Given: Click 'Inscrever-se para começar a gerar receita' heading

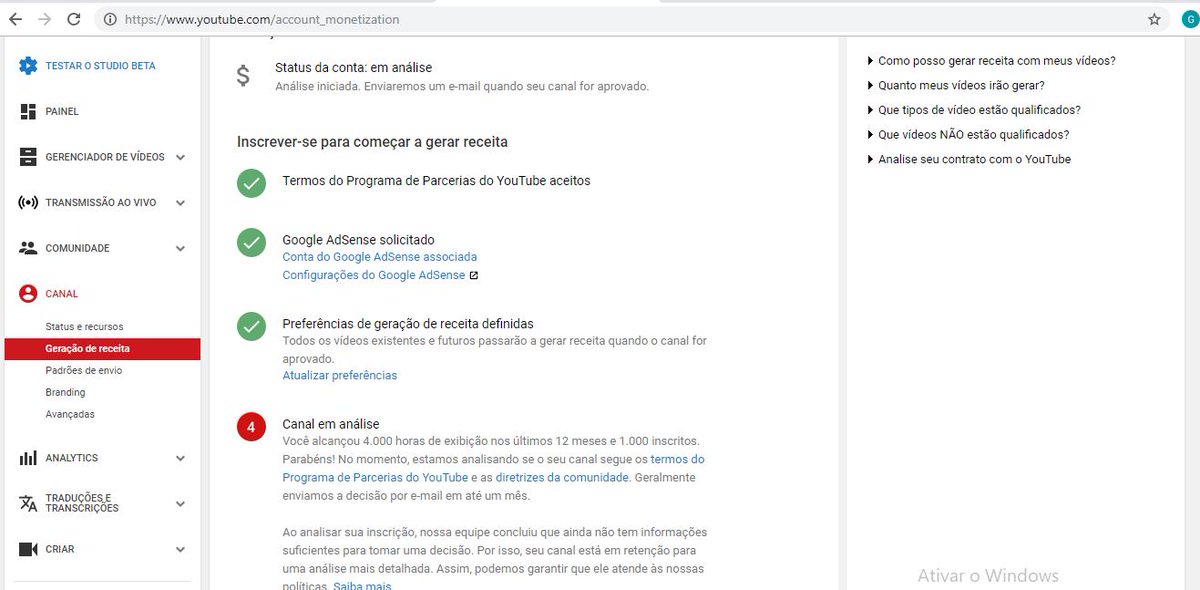Looking at the screenshot, I should [372, 142].
